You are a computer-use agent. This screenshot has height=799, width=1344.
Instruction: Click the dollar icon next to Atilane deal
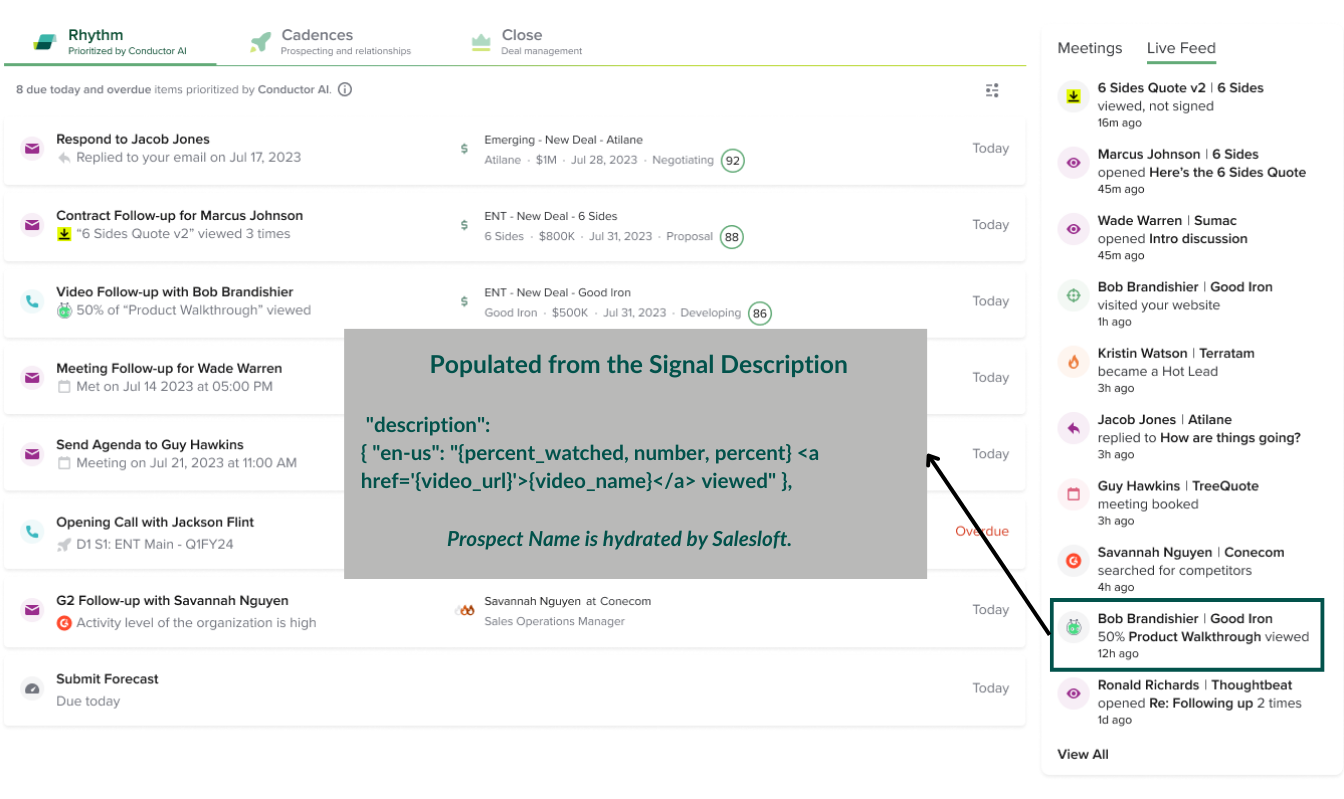[x=464, y=149]
